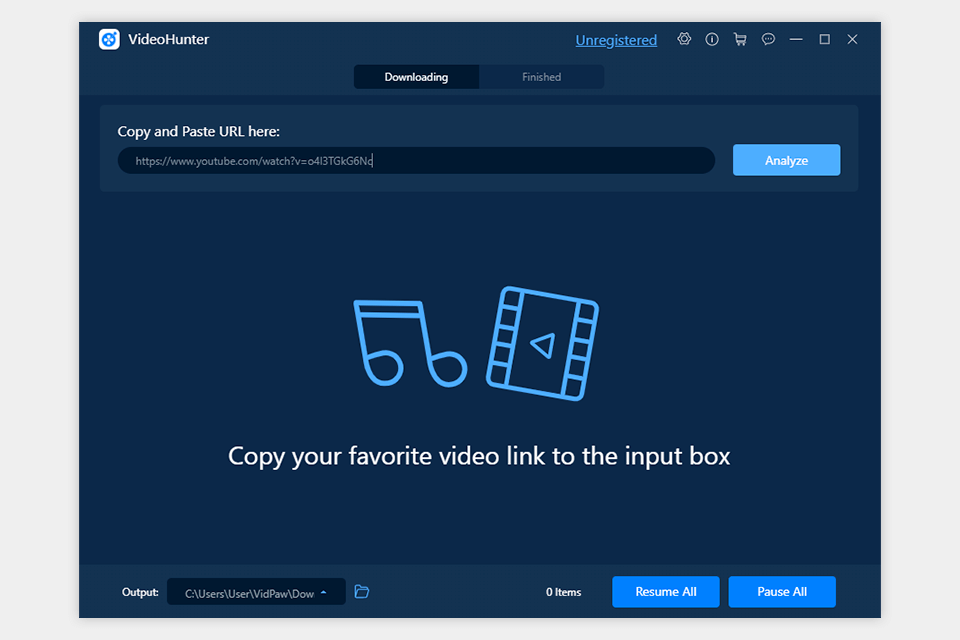This screenshot has width=960, height=640.
Task: Open the output folder icon
Action: [x=361, y=591]
